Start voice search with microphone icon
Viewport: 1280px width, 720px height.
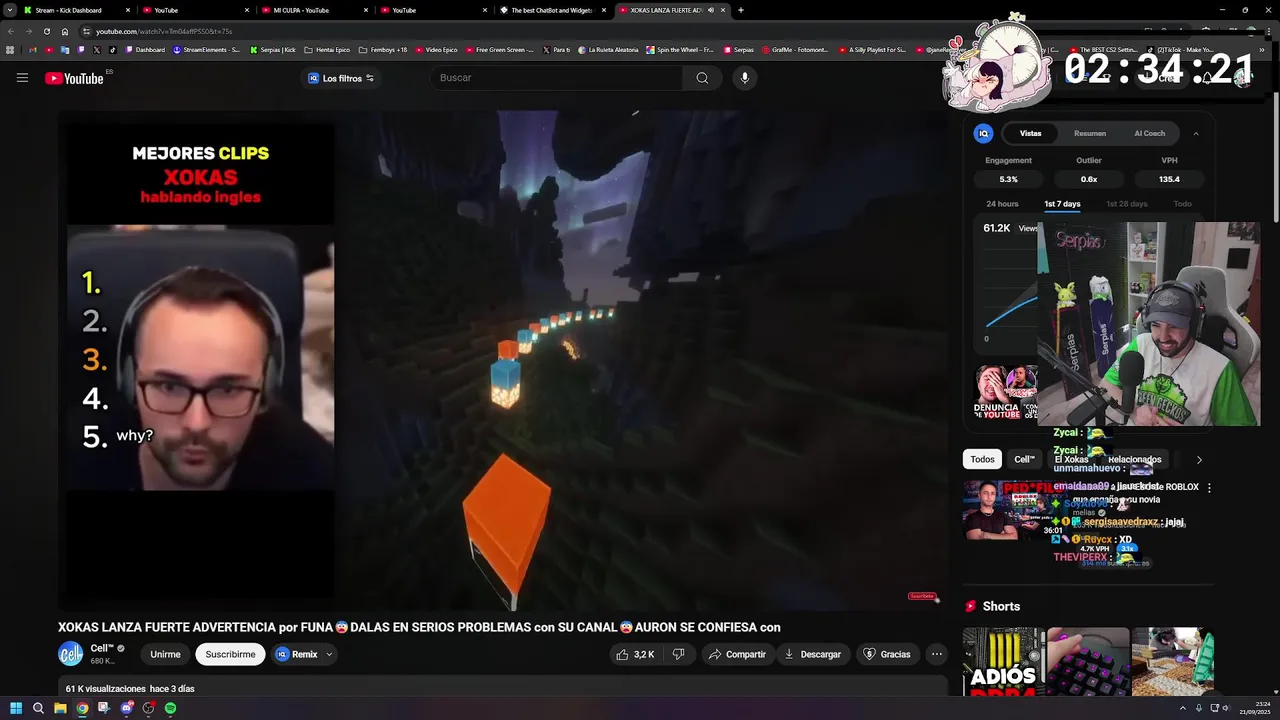744,78
